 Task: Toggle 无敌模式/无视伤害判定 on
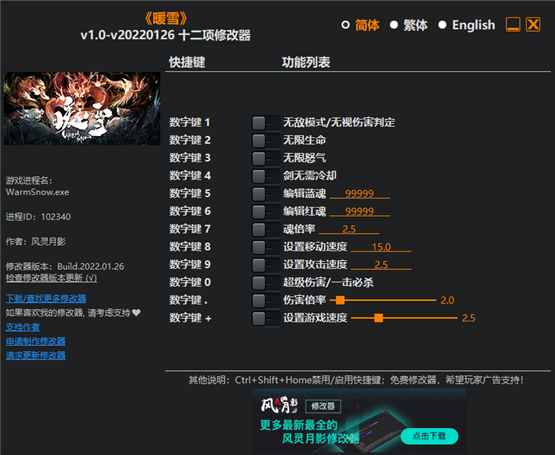(265, 123)
